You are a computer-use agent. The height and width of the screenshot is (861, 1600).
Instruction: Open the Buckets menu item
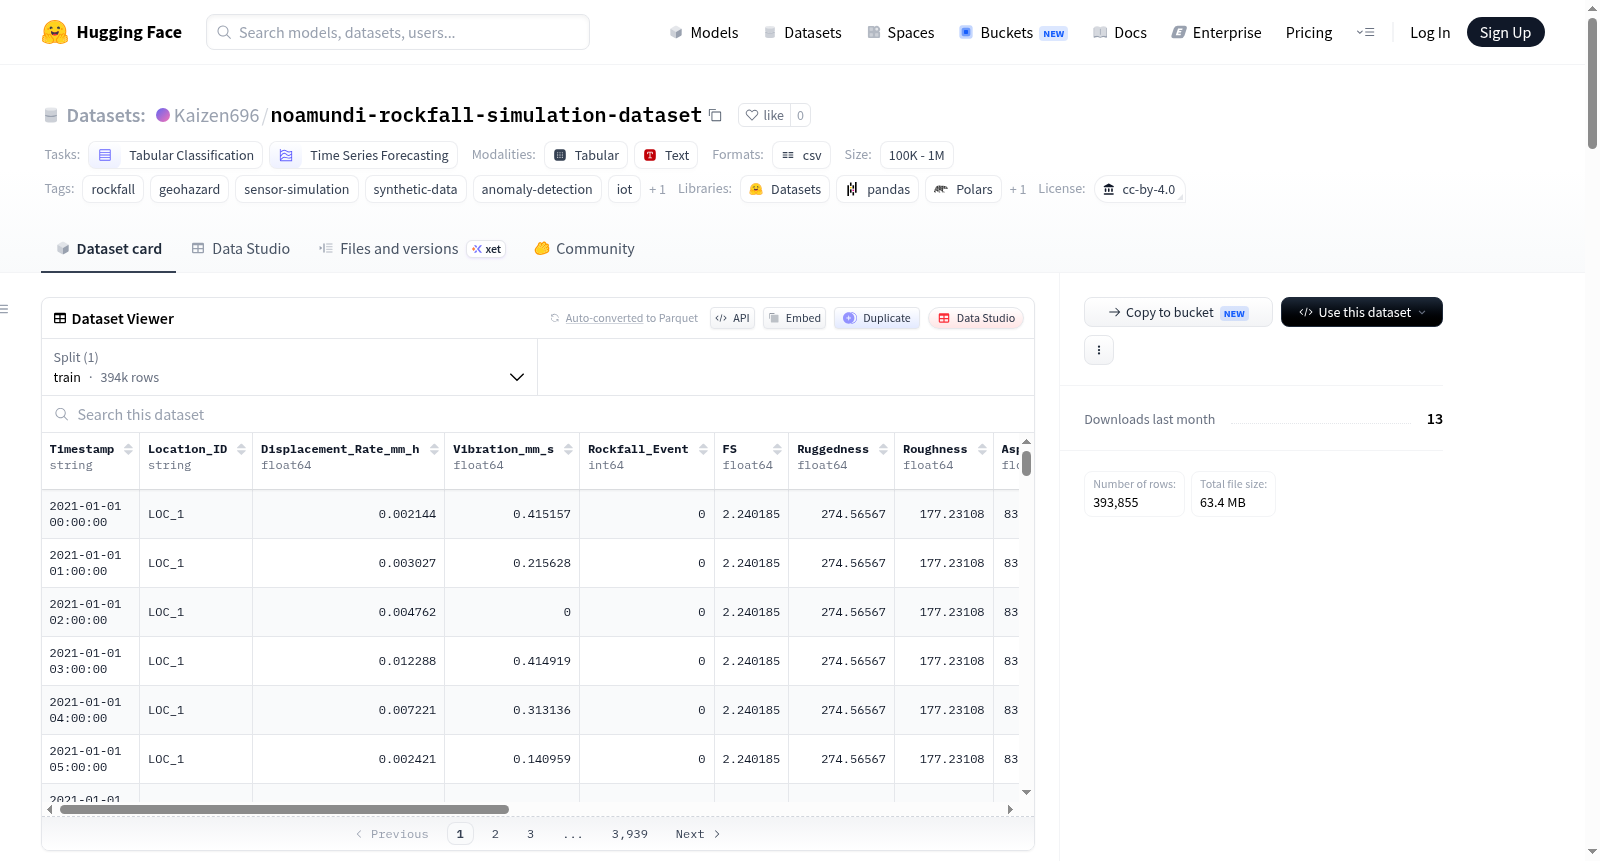(1012, 32)
